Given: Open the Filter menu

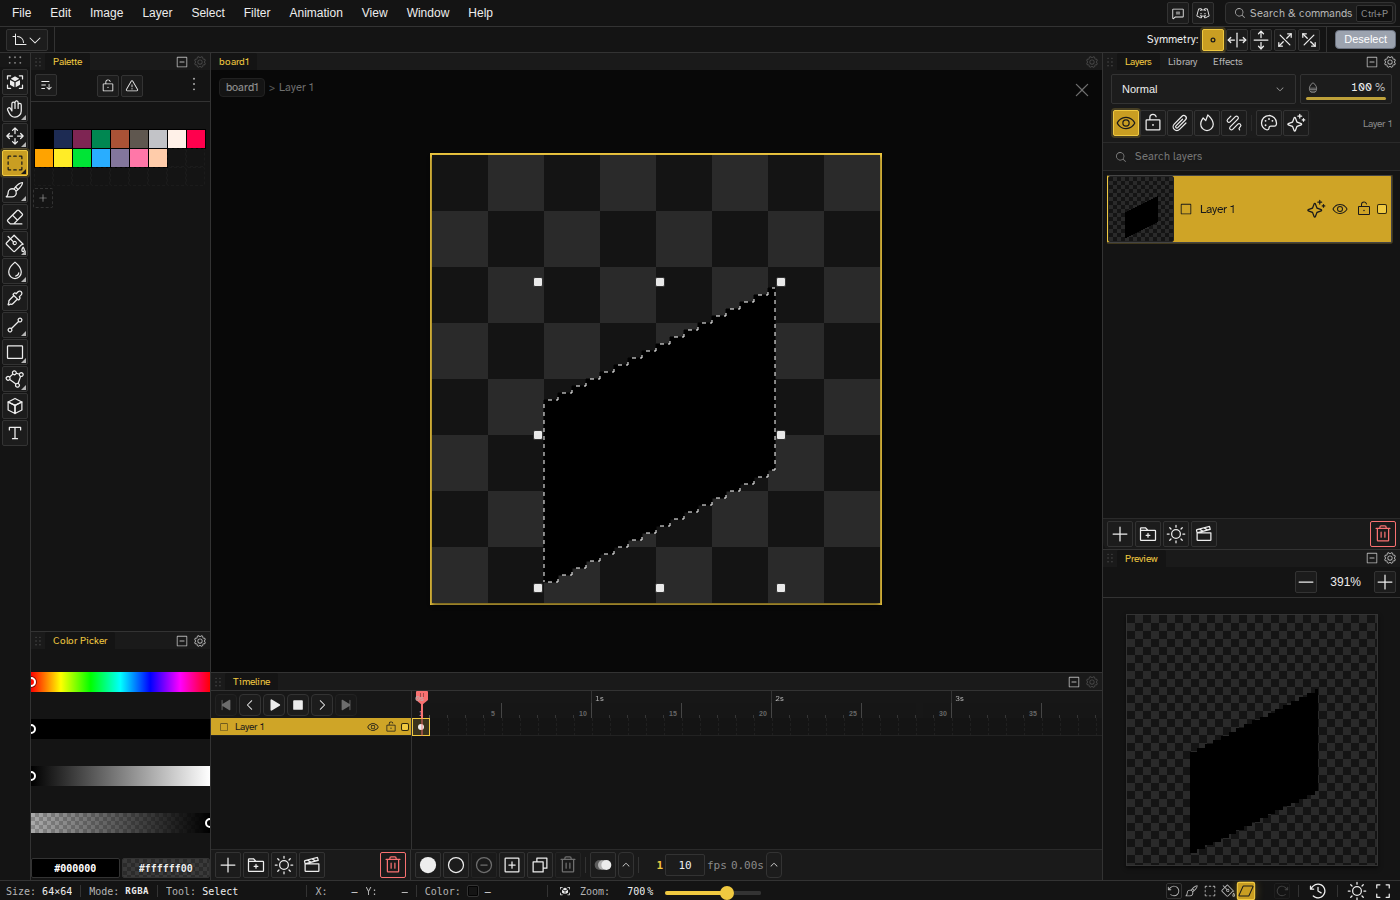Looking at the screenshot, I should [257, 13].
